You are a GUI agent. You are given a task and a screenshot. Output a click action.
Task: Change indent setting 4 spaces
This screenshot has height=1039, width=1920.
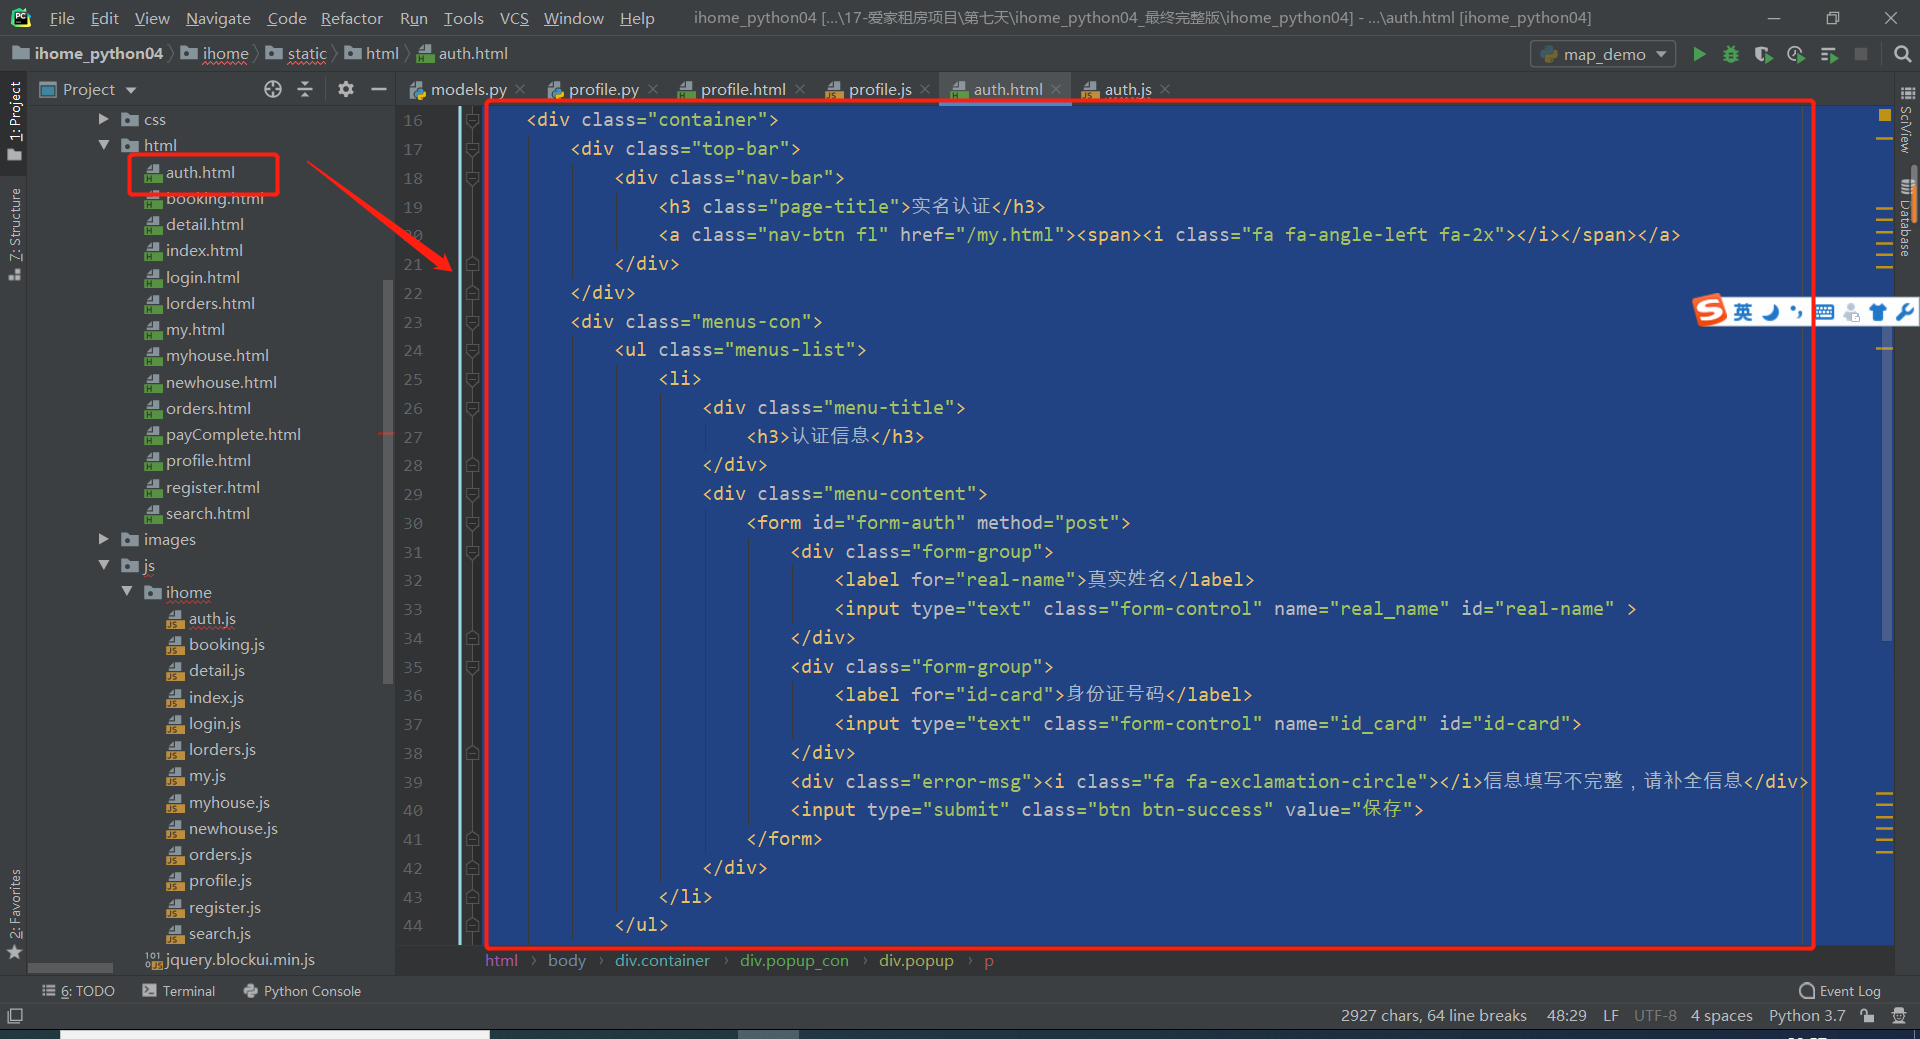tap(1721, 1016)
